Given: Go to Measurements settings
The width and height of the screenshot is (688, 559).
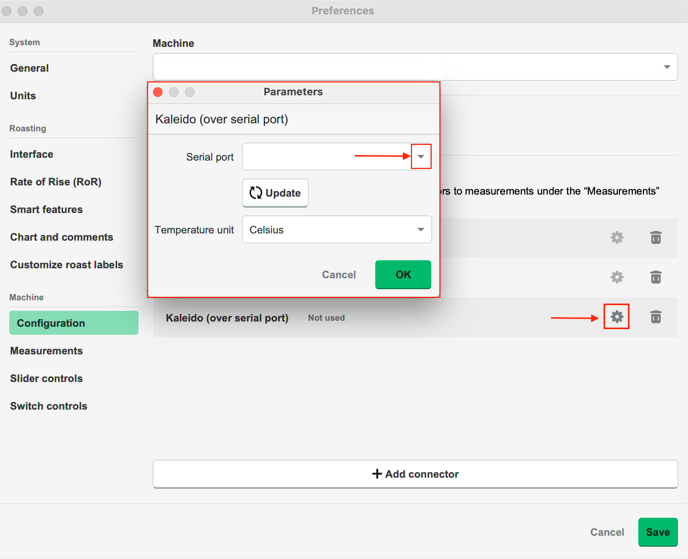Looking at the screenshot, I should pos(47,351).
